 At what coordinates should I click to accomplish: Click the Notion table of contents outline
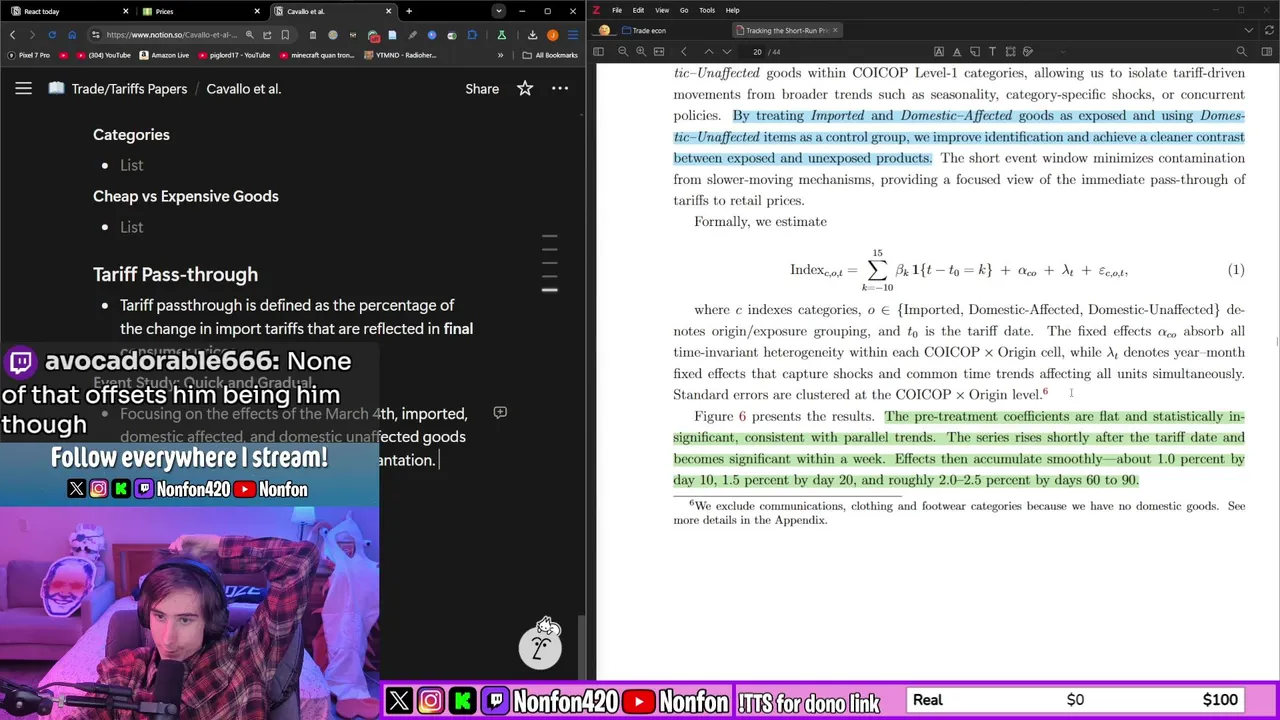[549, 264]
